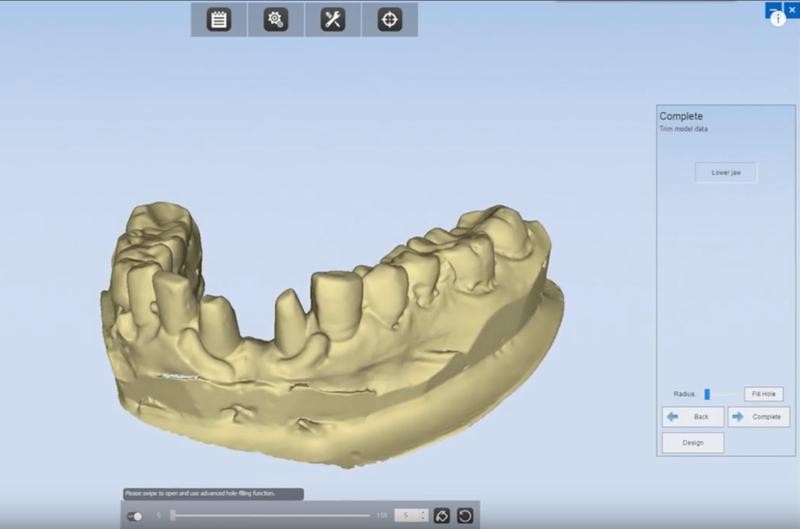Open the gear settings icon in toolbar

[x=276, y=19]
